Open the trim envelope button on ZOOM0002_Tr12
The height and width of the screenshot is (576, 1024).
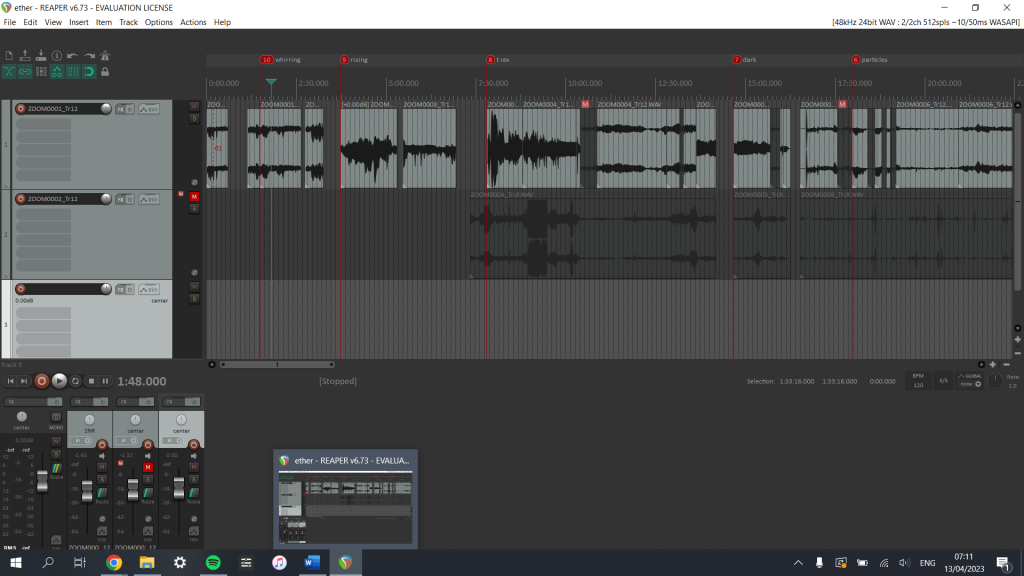pyautogui.click(x=149, y=199)
